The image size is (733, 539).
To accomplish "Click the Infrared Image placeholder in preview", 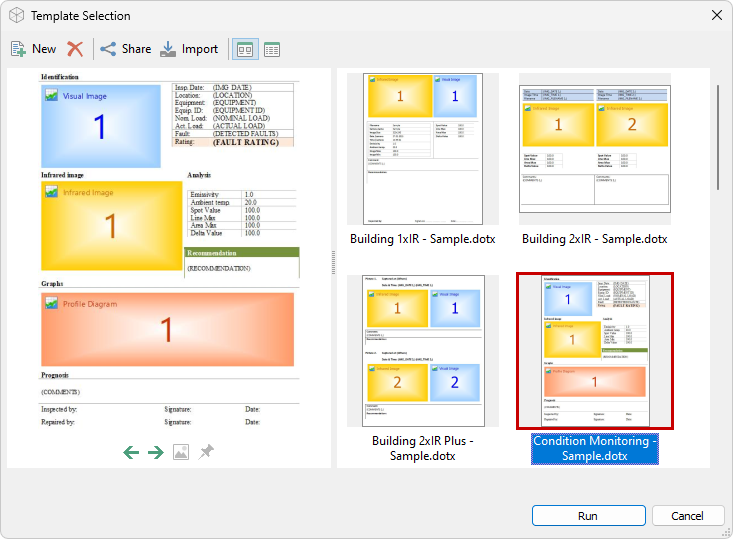I will point(112,226).
